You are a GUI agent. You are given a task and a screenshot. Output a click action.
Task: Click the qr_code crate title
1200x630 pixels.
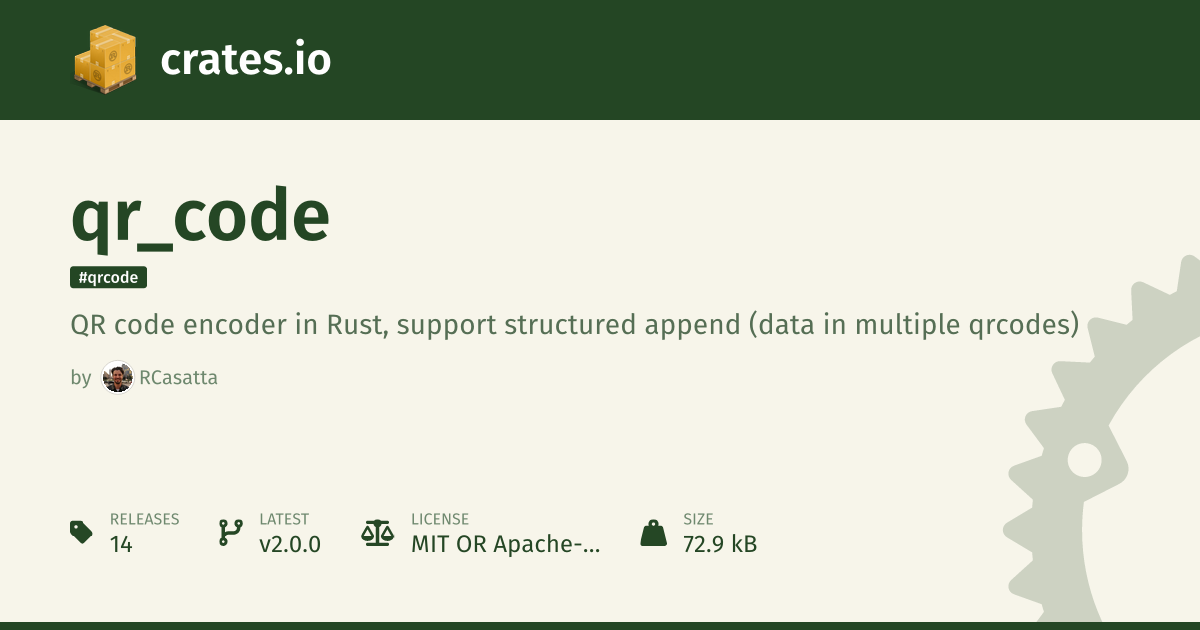(200, 215)
